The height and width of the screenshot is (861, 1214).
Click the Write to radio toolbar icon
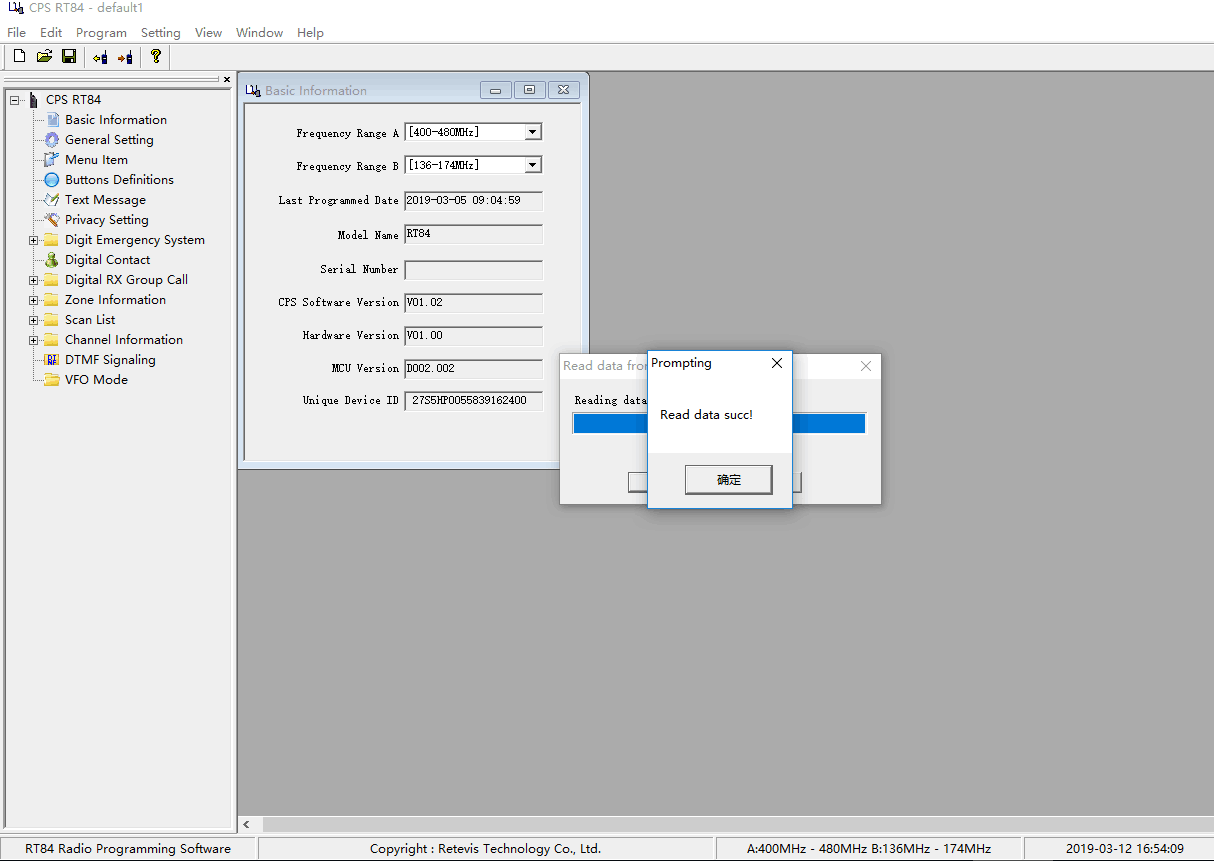125,57
